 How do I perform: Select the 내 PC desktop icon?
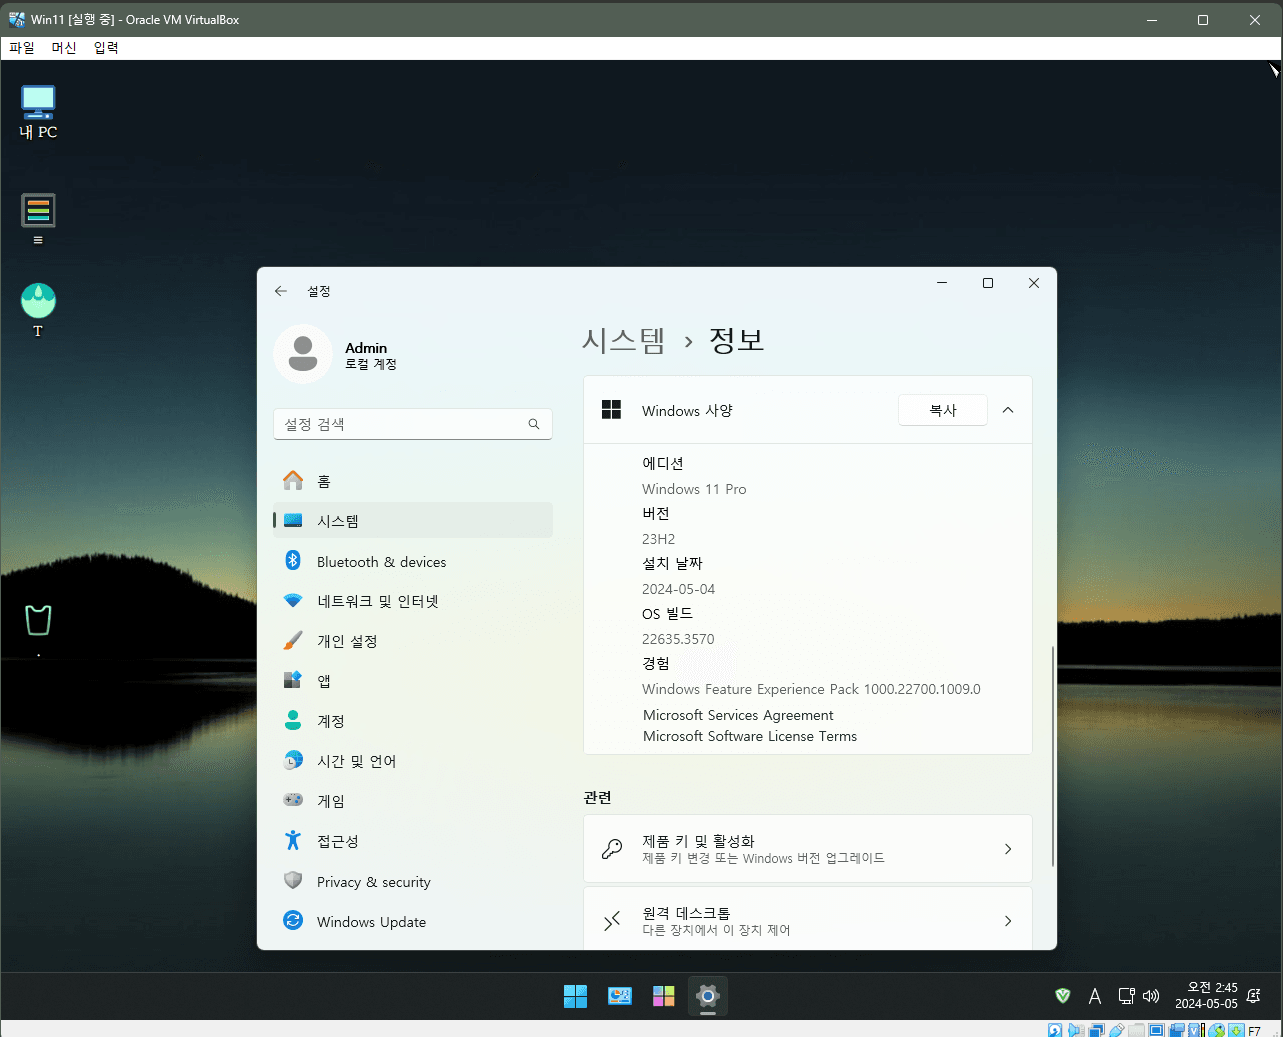point(38,112)
